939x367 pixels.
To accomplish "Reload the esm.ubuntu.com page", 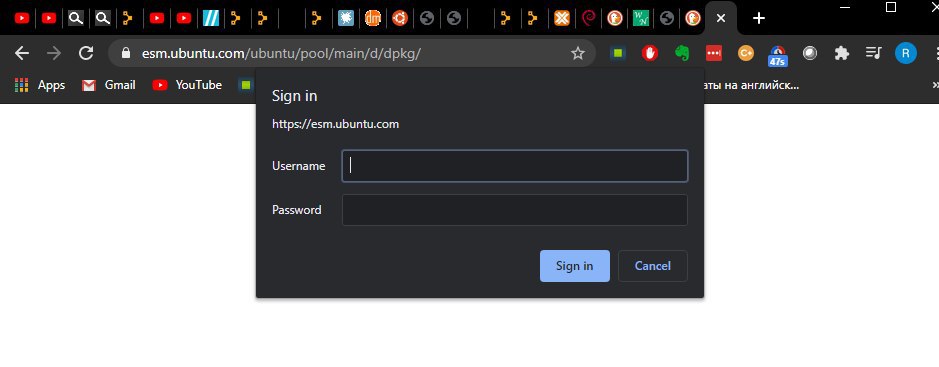I will (86, 53).
